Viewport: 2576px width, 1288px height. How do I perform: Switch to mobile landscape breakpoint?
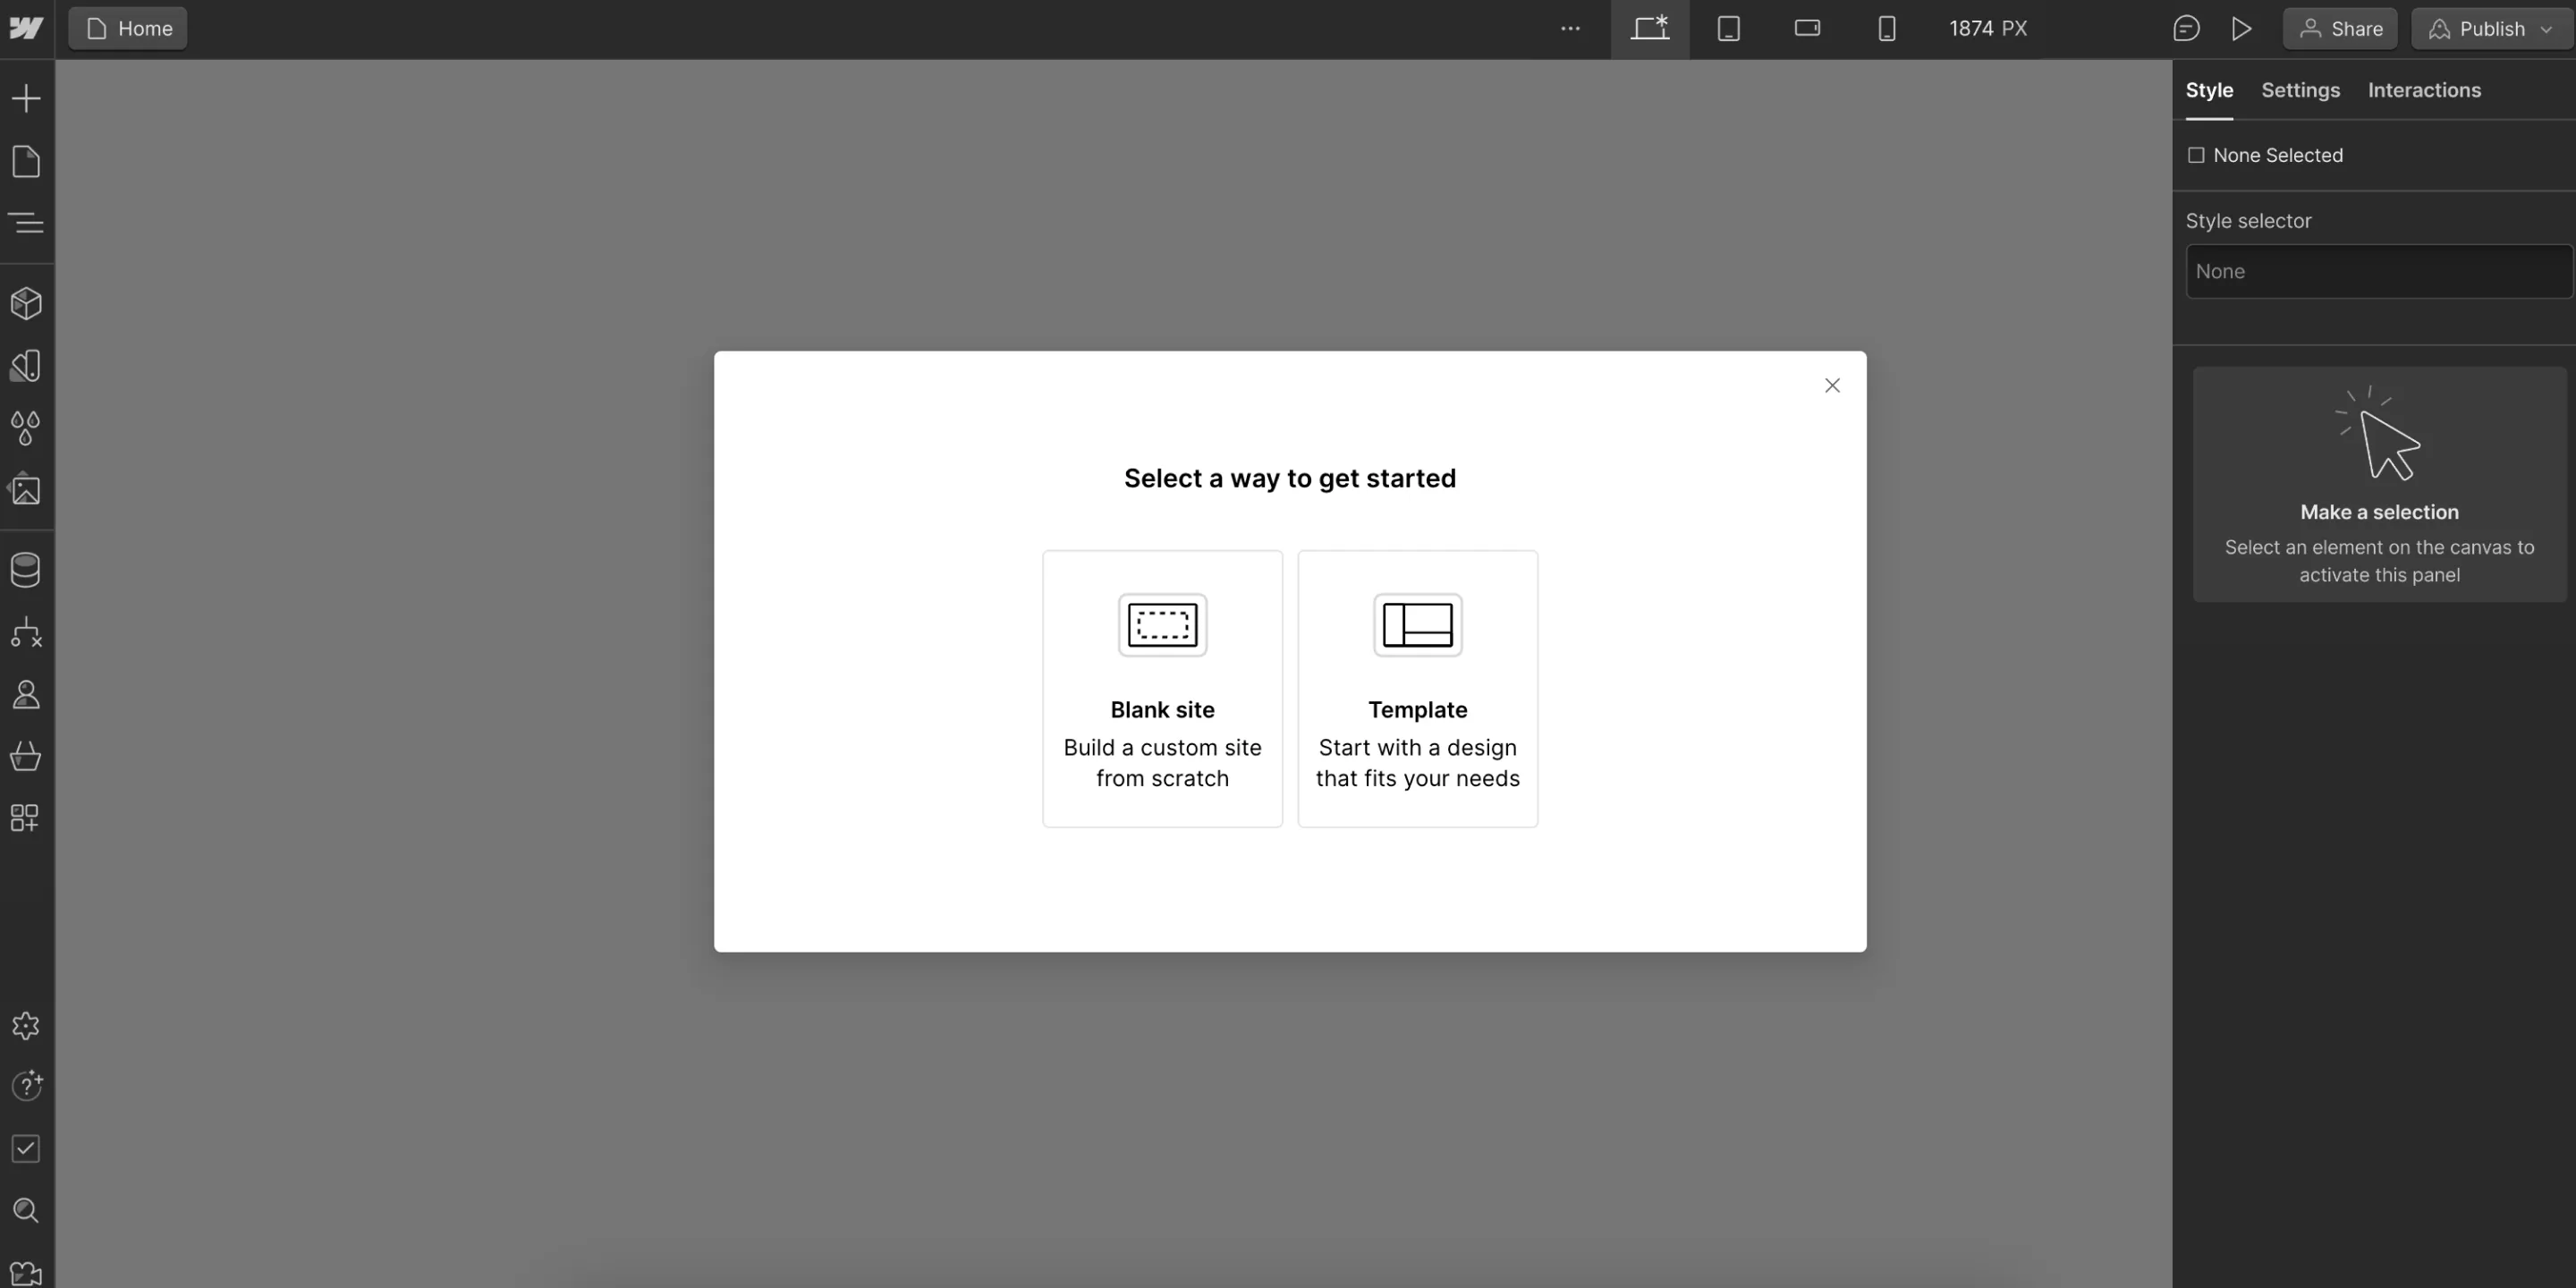[1807, 29]
